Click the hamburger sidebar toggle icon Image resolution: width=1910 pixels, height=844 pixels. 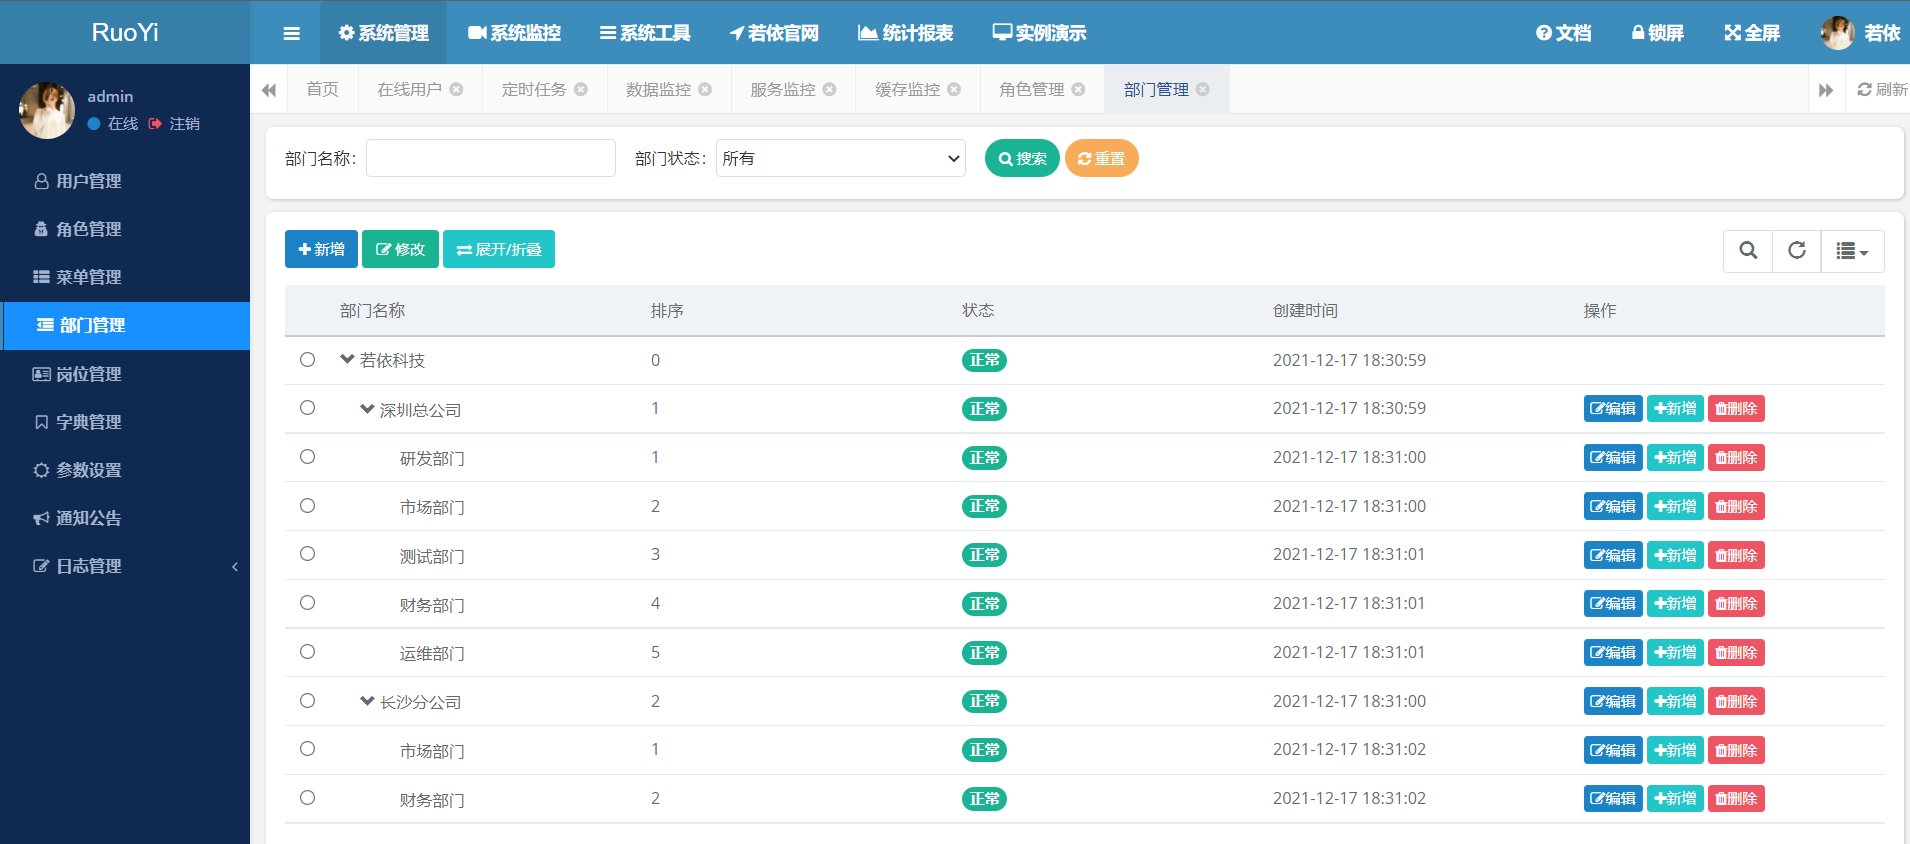291,33
